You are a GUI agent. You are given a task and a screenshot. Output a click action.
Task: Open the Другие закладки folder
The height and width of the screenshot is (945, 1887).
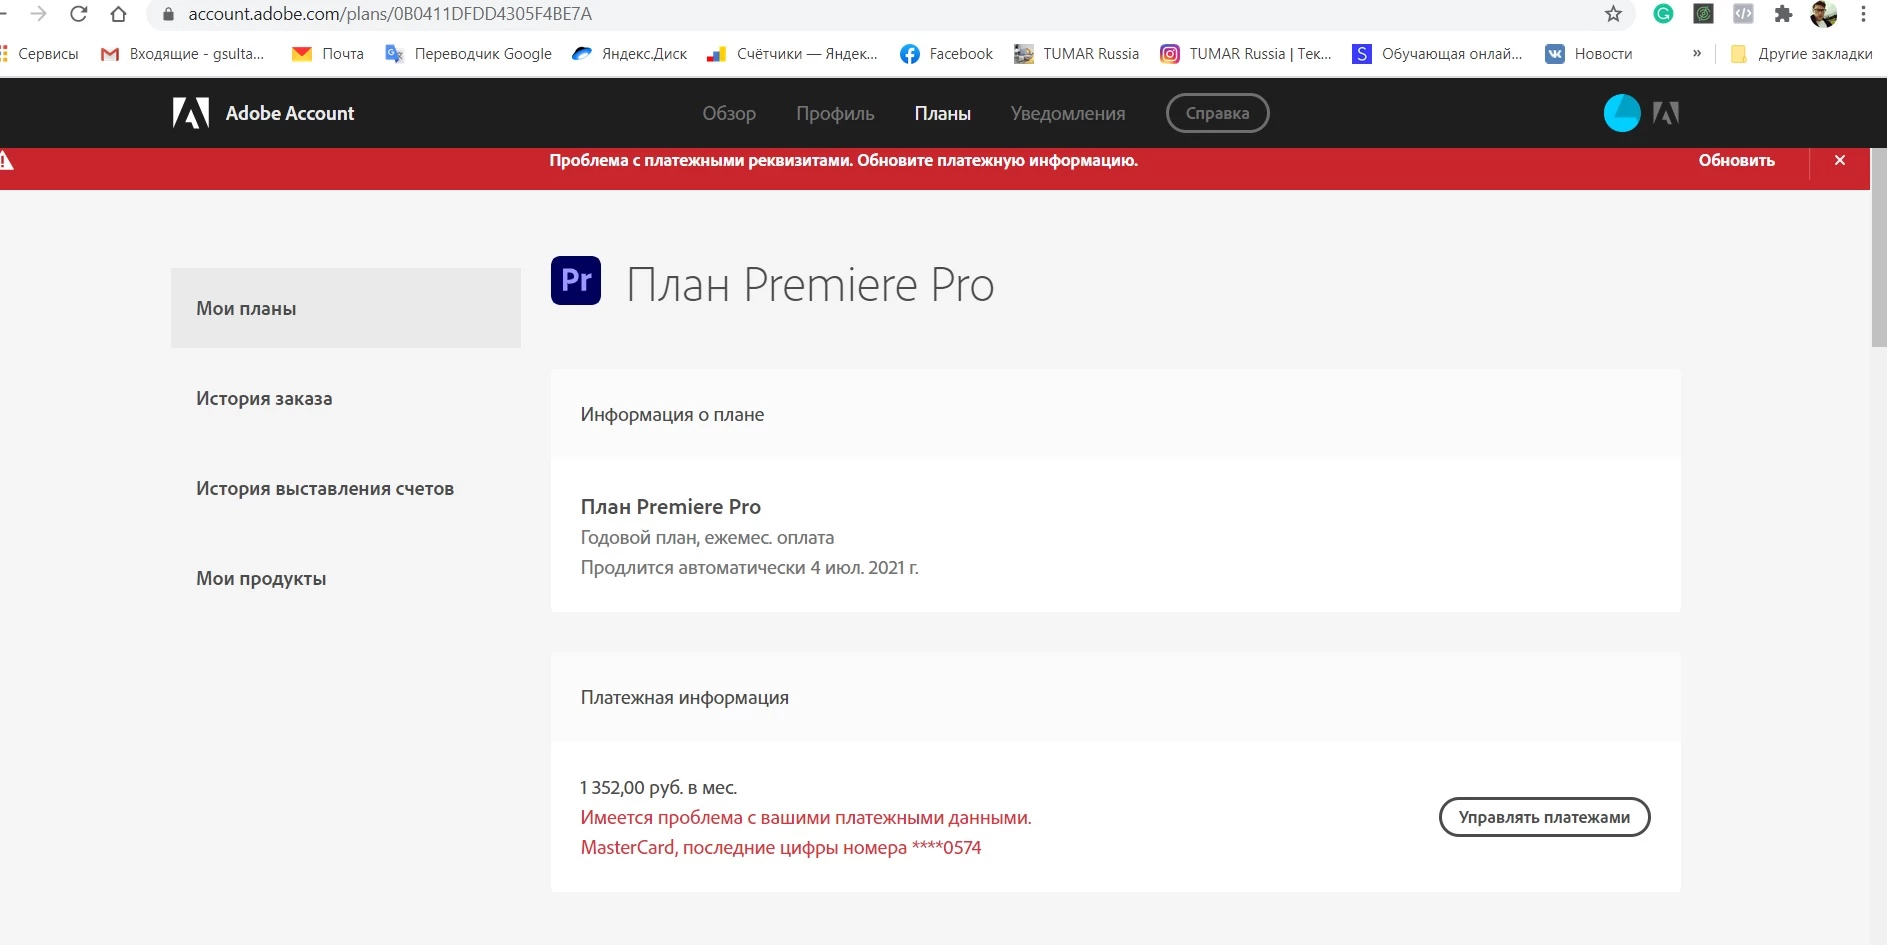point(1801,54)
